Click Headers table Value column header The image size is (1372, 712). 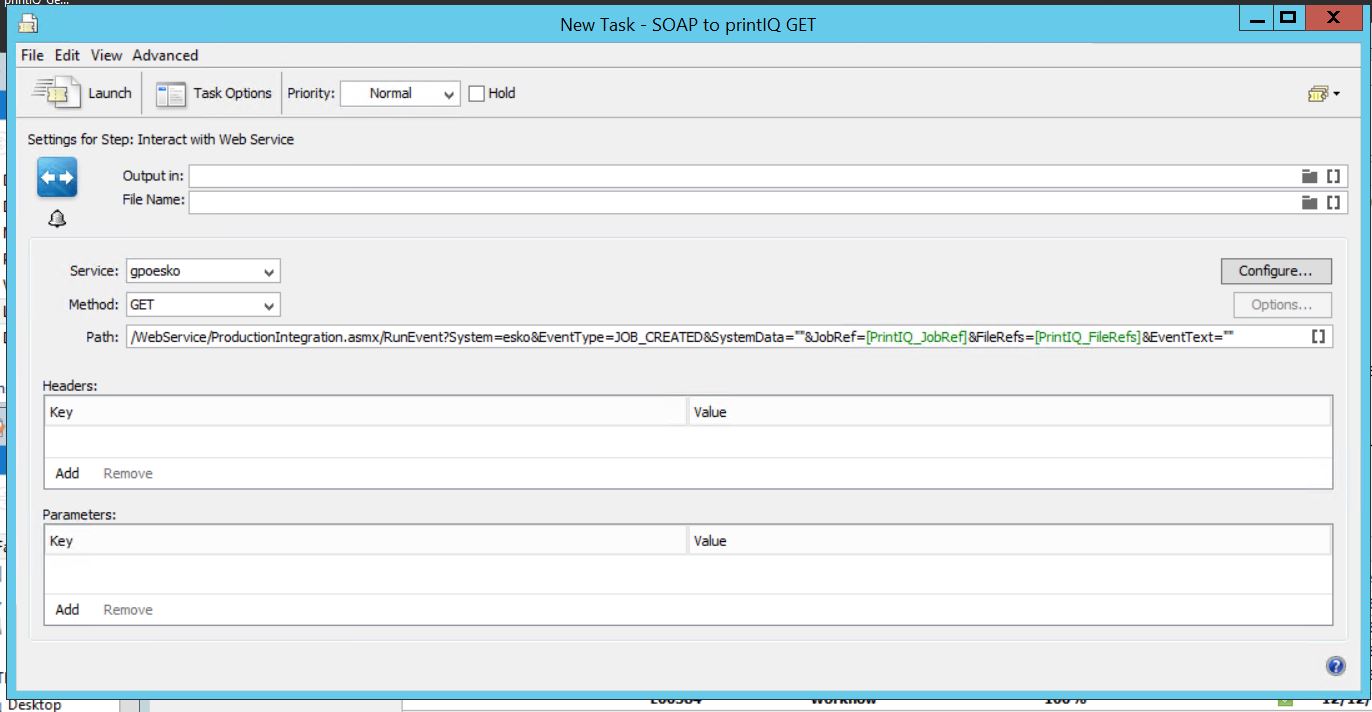point(1010,412)
